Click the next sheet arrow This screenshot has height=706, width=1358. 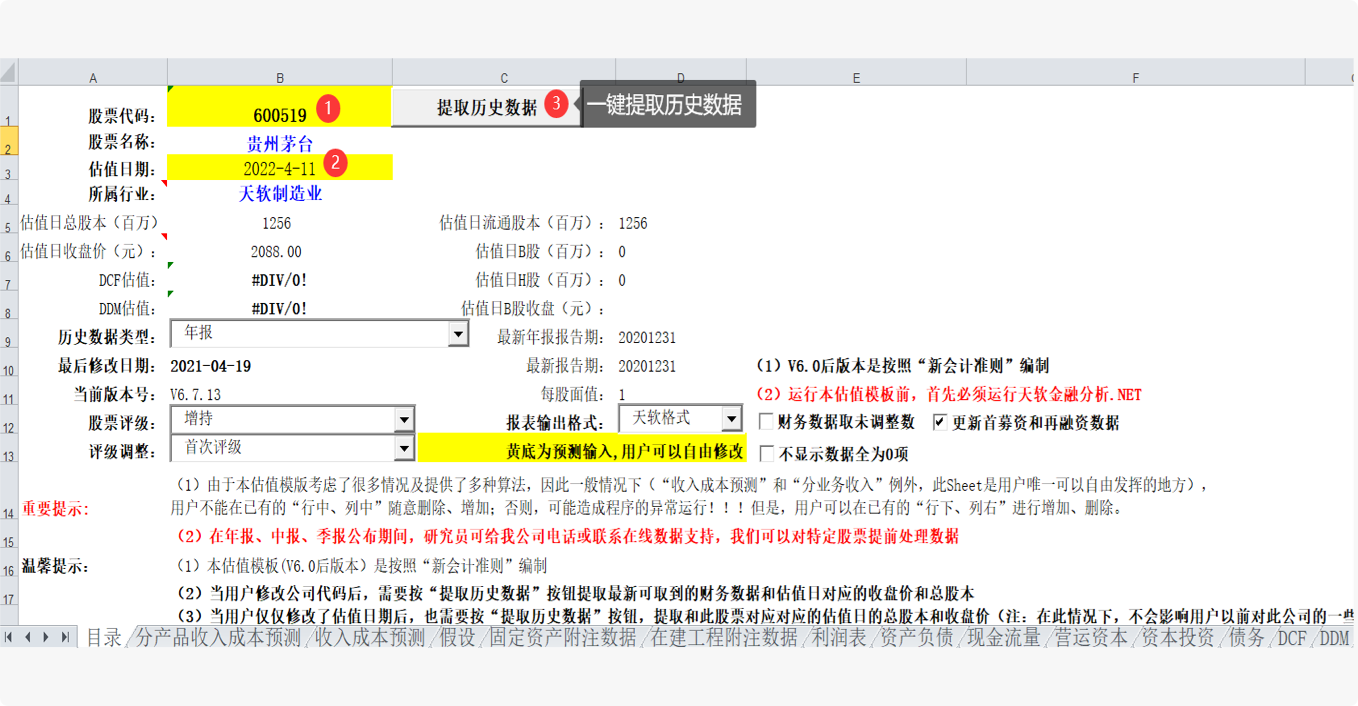[46, 637]
